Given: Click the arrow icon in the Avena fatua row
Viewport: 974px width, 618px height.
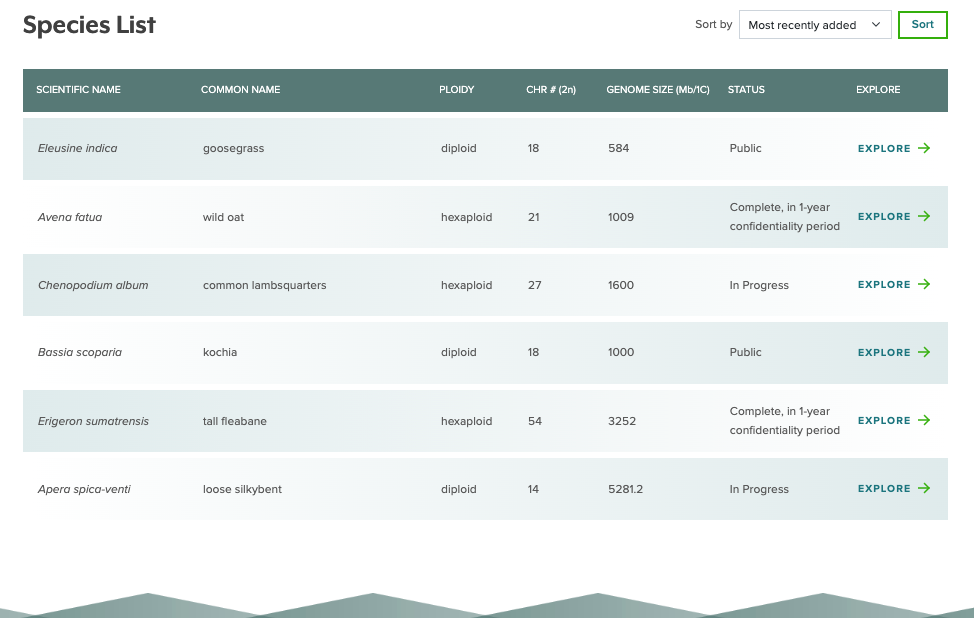Looking at the screenshot, I should click(x=924, y=216).
